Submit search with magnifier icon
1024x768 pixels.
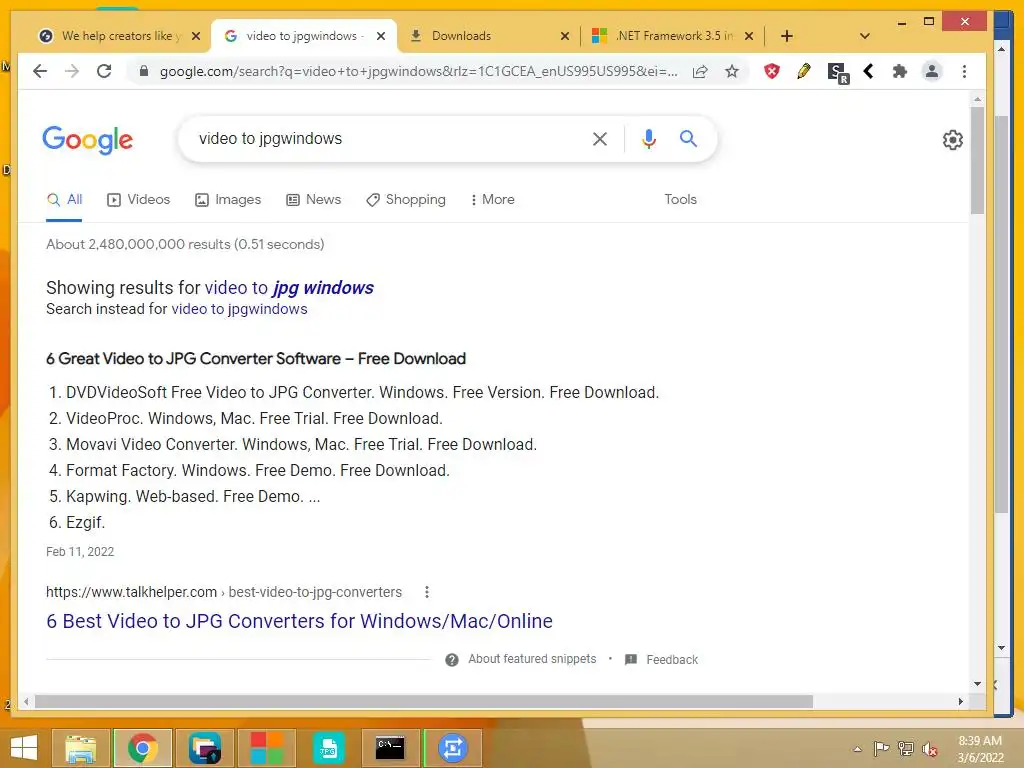688,138
